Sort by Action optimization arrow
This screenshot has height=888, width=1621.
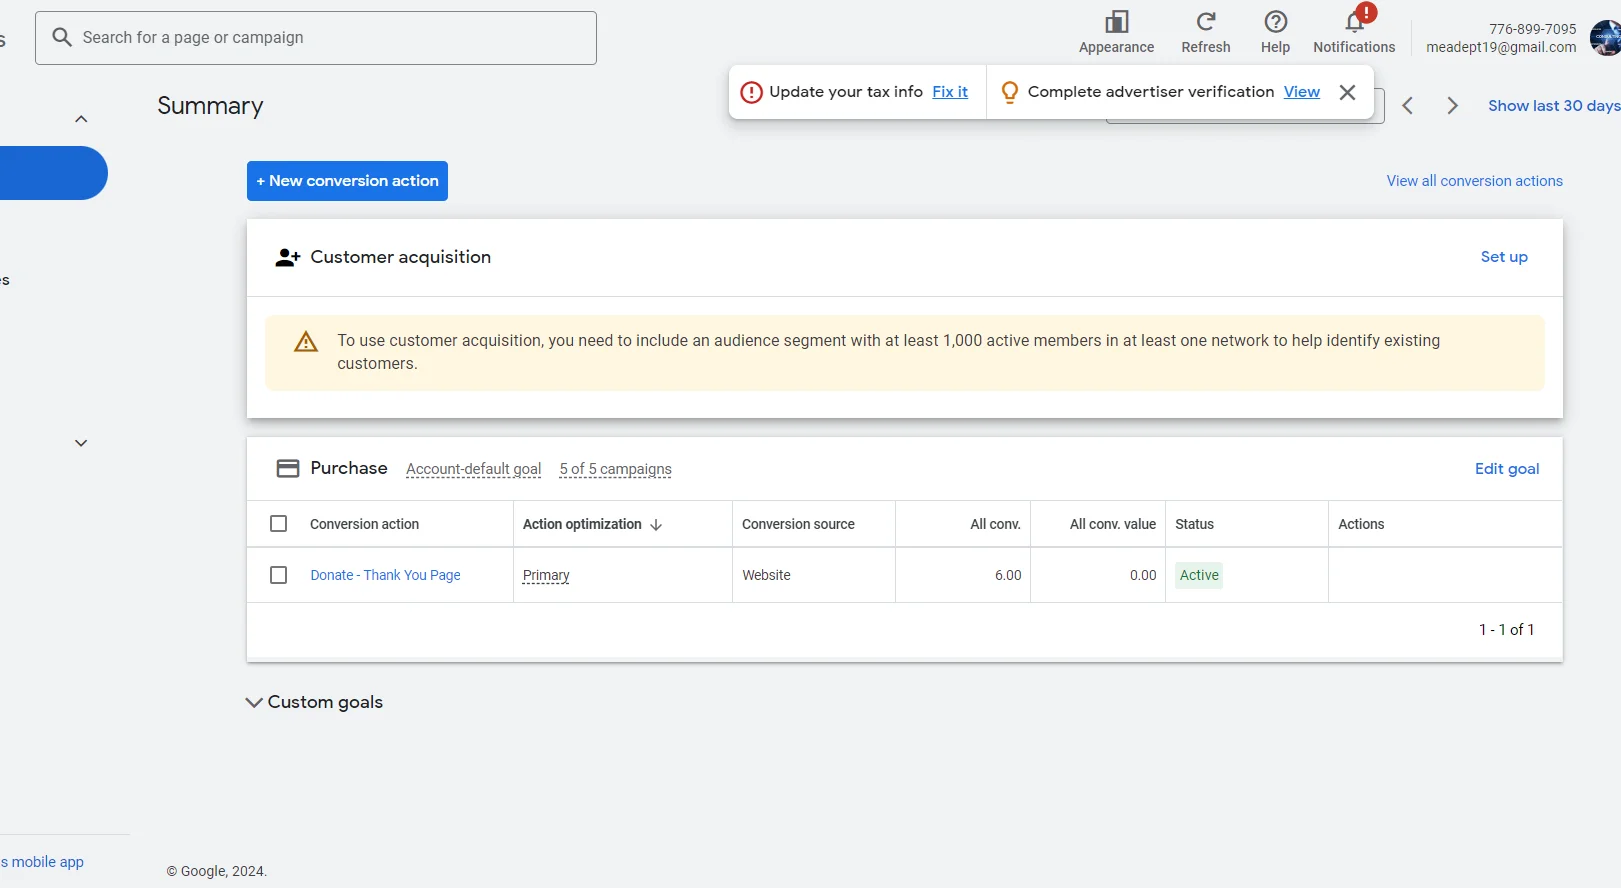[656, 524]
